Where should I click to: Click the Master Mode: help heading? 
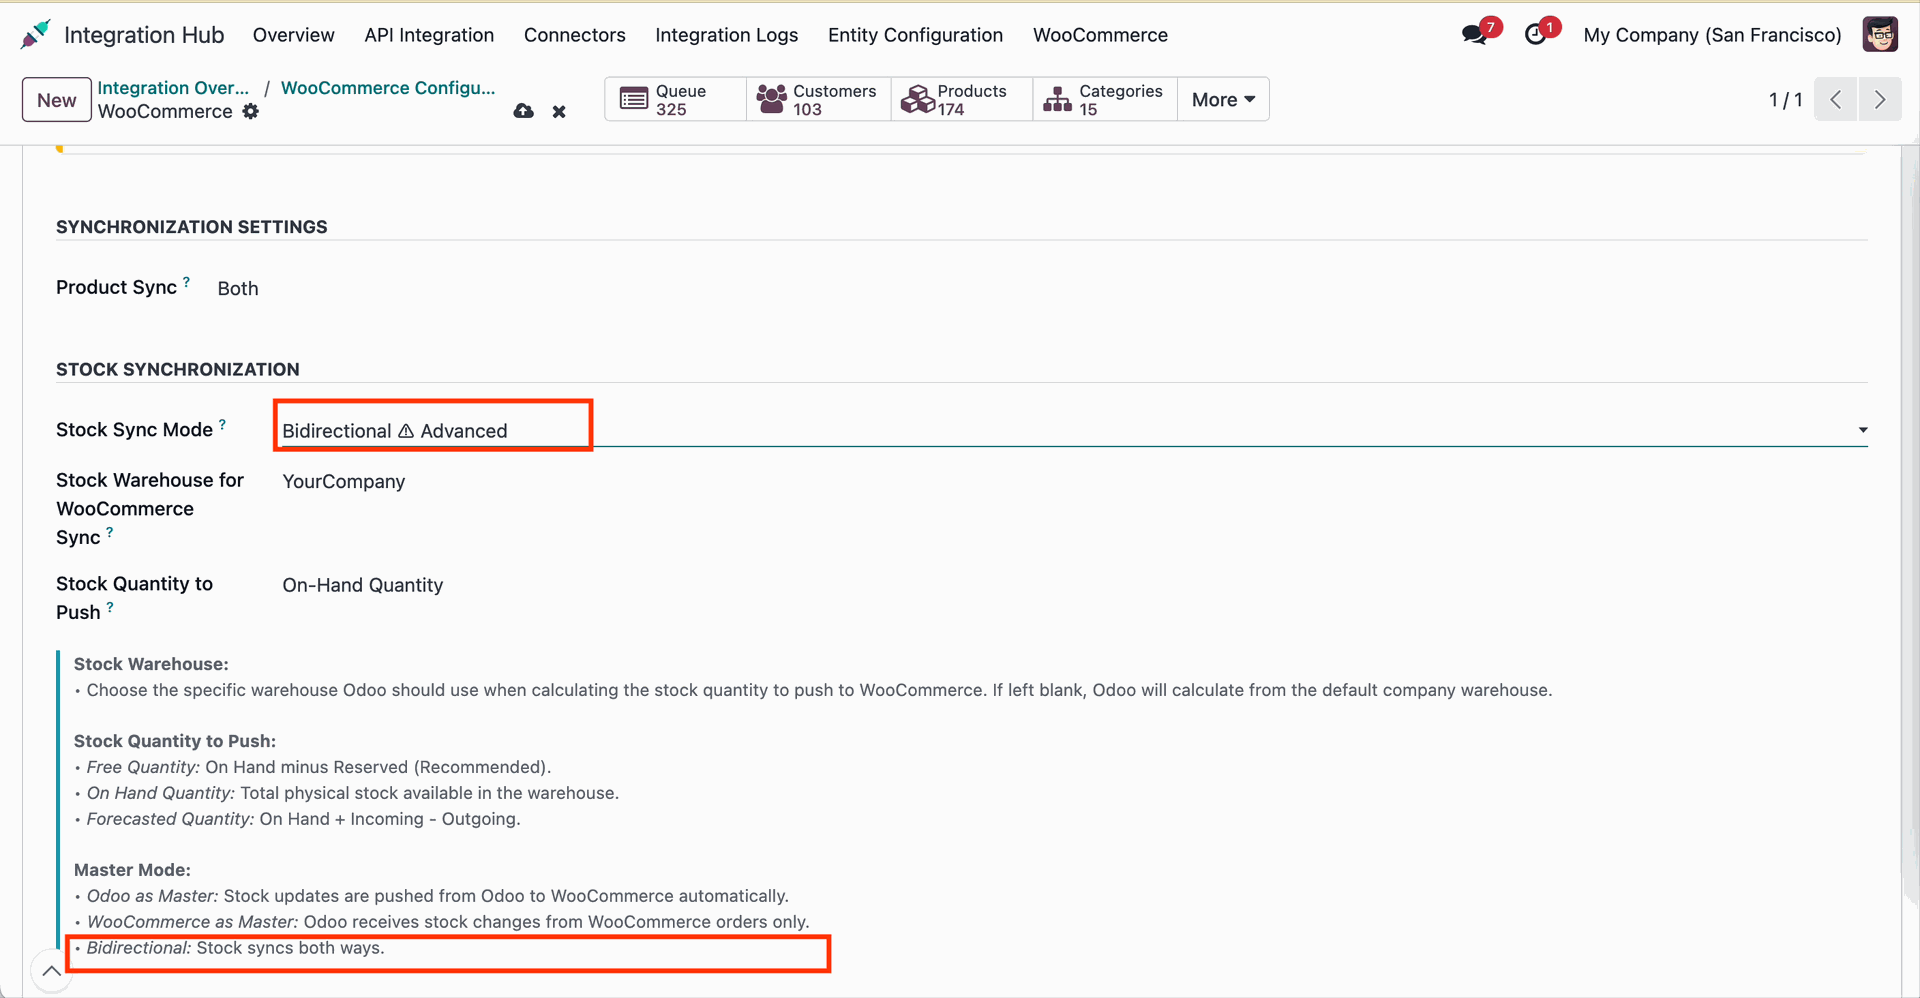click(x=132, y=870)
